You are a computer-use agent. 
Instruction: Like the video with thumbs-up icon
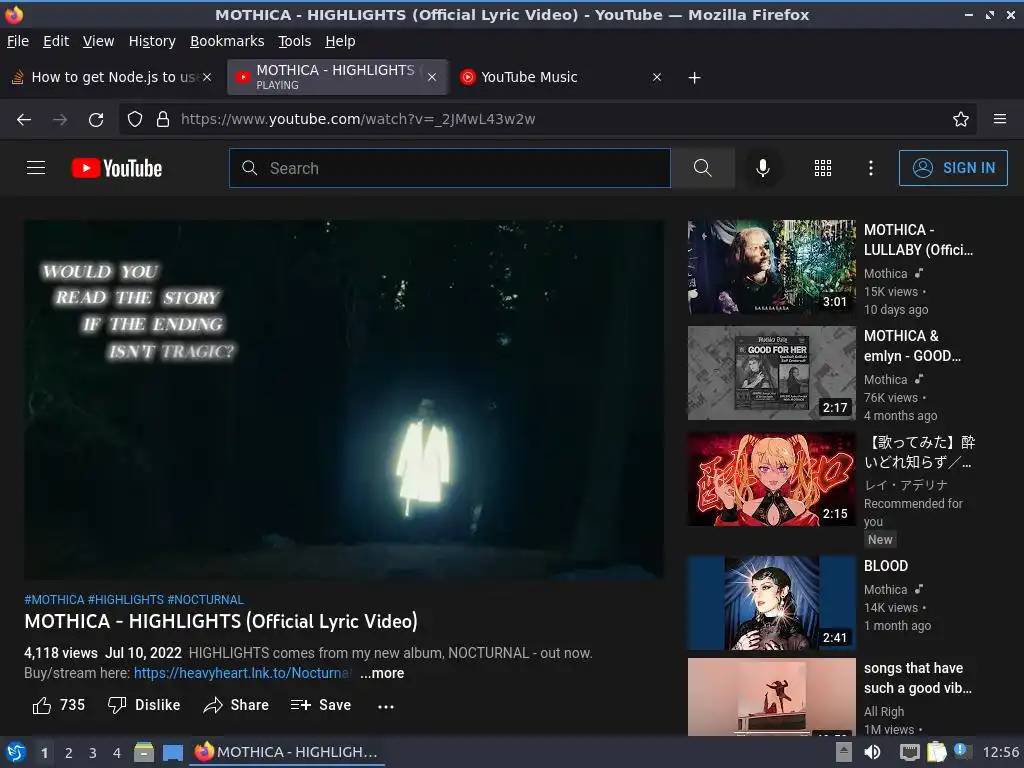[42, 705]
